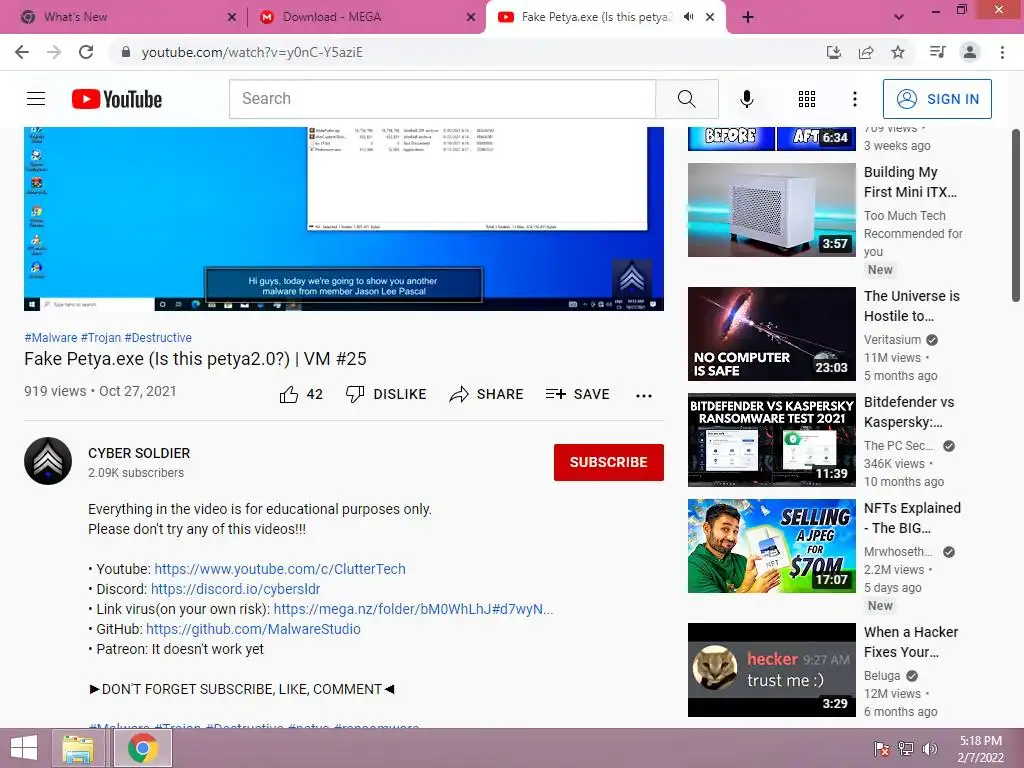Open the GitHub MalwareStudio link

253,629
